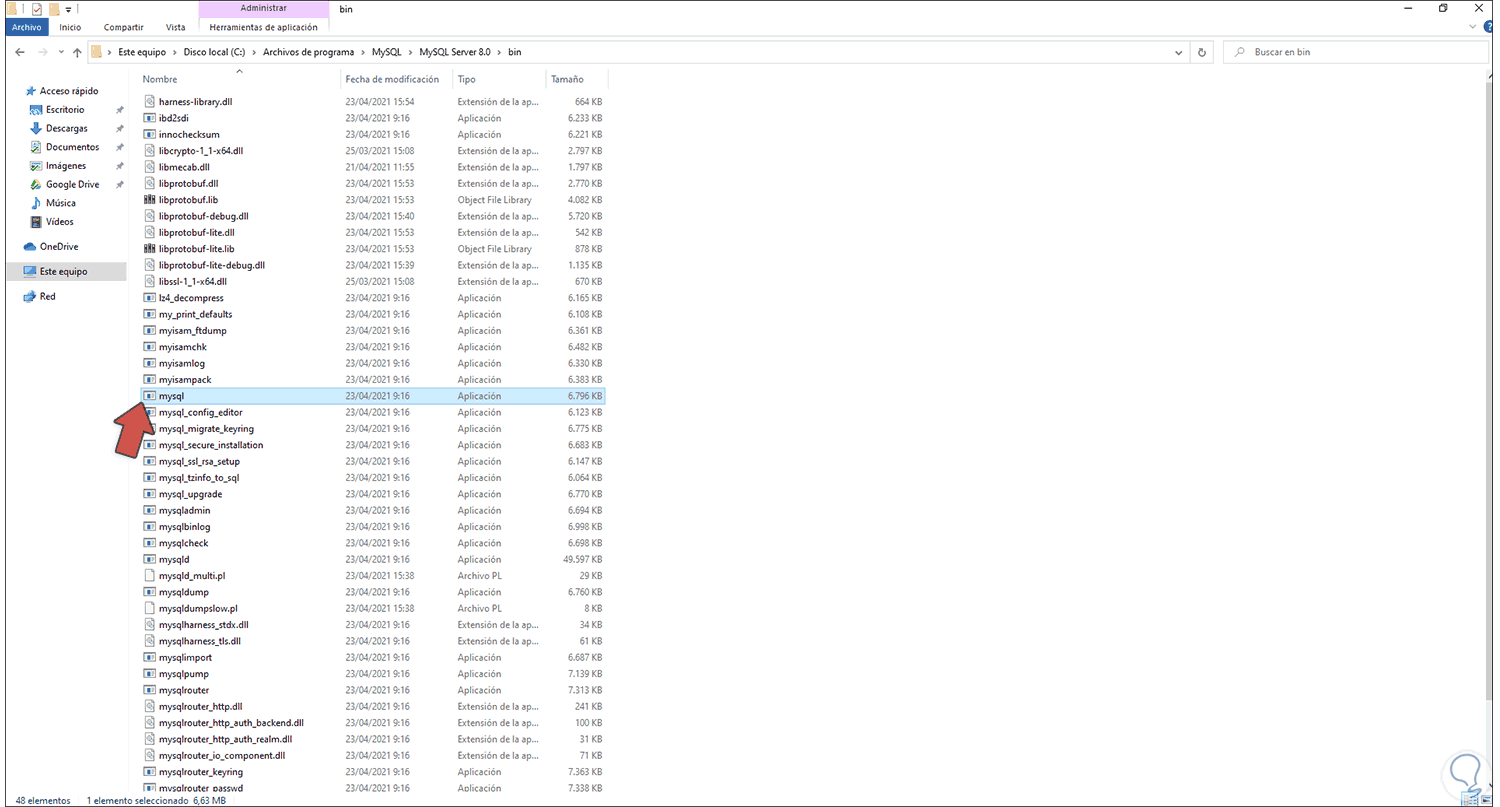Image resolution: width=1500 pixels, height=807 pixels.
Task: Open the Herramientas de aplicación tab
Action: [264, 27]
